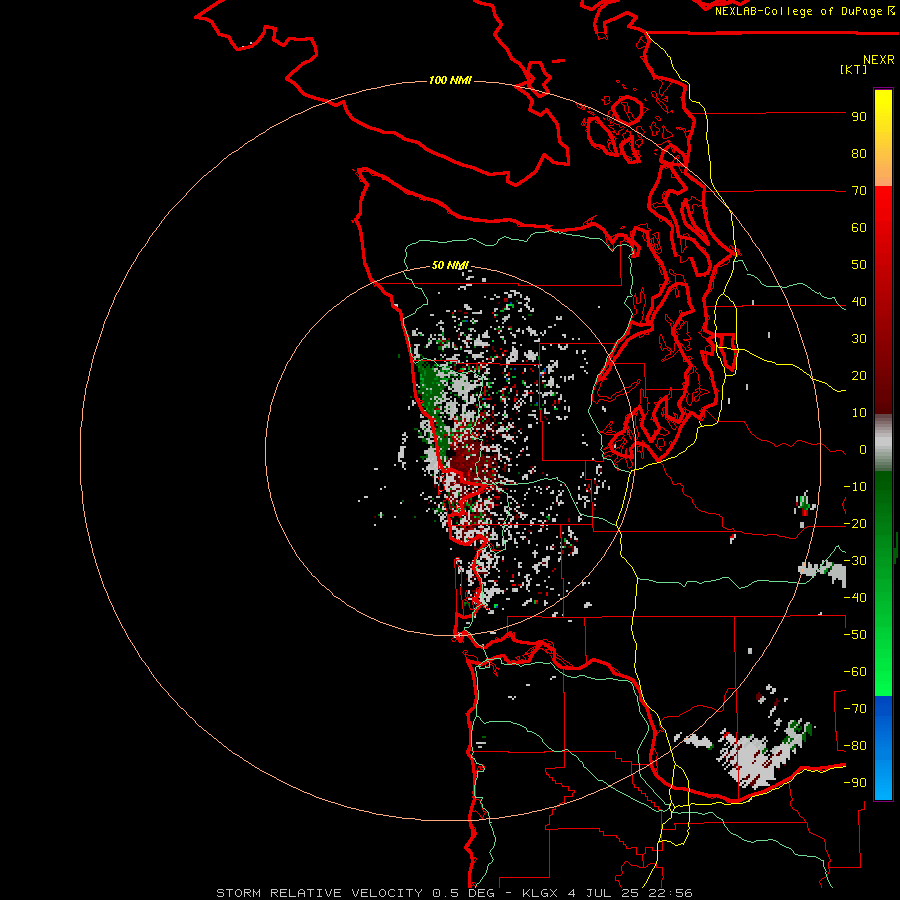Click the 50 value on velocity scale
This screenshot has height=900, width=900.
[859, 265]
